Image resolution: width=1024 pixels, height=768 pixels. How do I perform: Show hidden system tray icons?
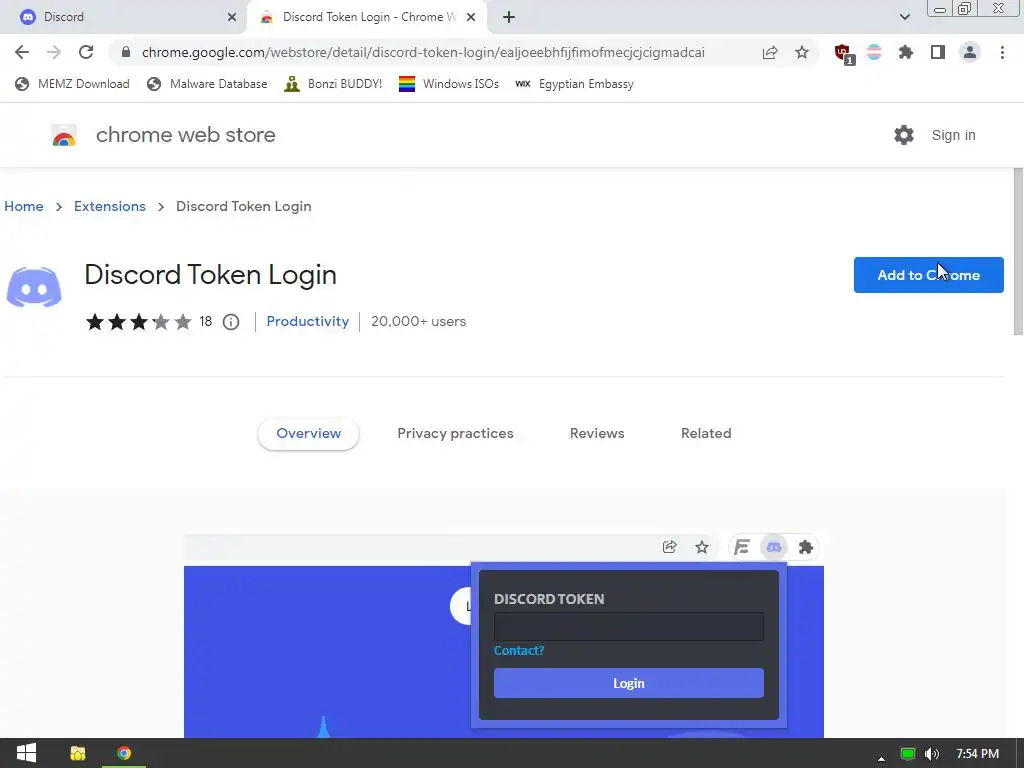(x=882, y=758)
